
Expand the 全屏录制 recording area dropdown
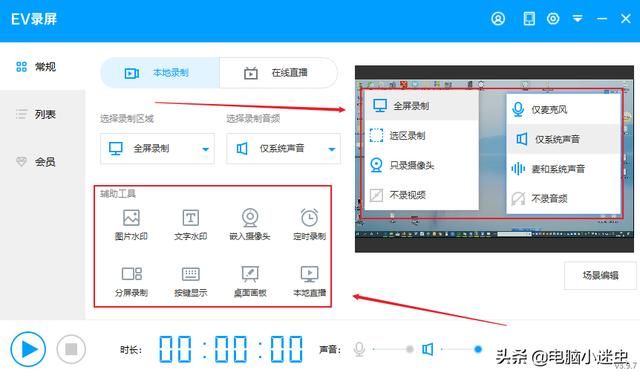pos(158,149)
